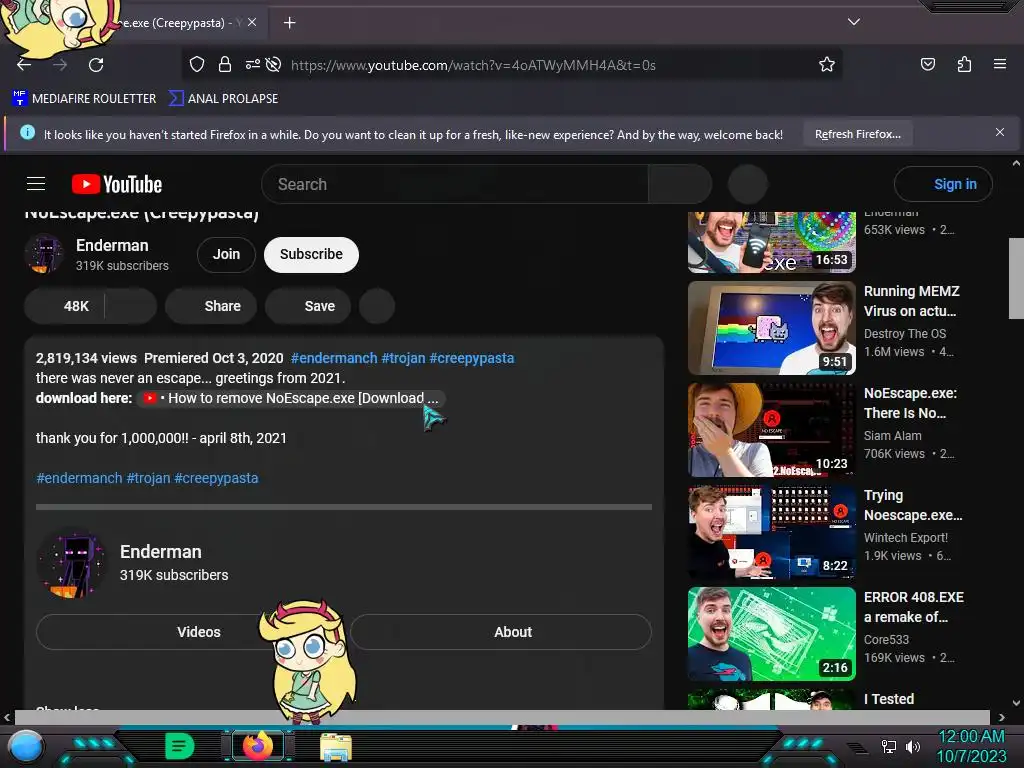This screenshot has height=768, width=1024.
Task: Click the horizontal scrollbar right arrow
Action: [x=1001, y=717]
